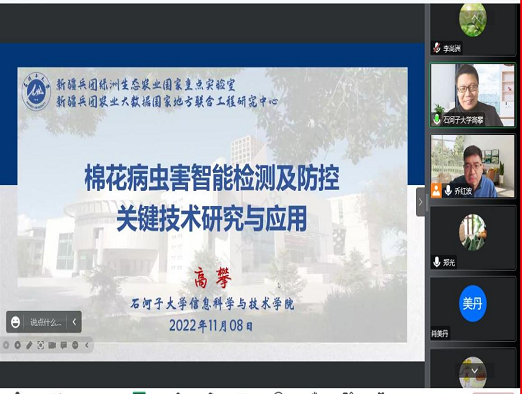
Task: Click the video camera icon in toolbar
Action: coord(52,345)
